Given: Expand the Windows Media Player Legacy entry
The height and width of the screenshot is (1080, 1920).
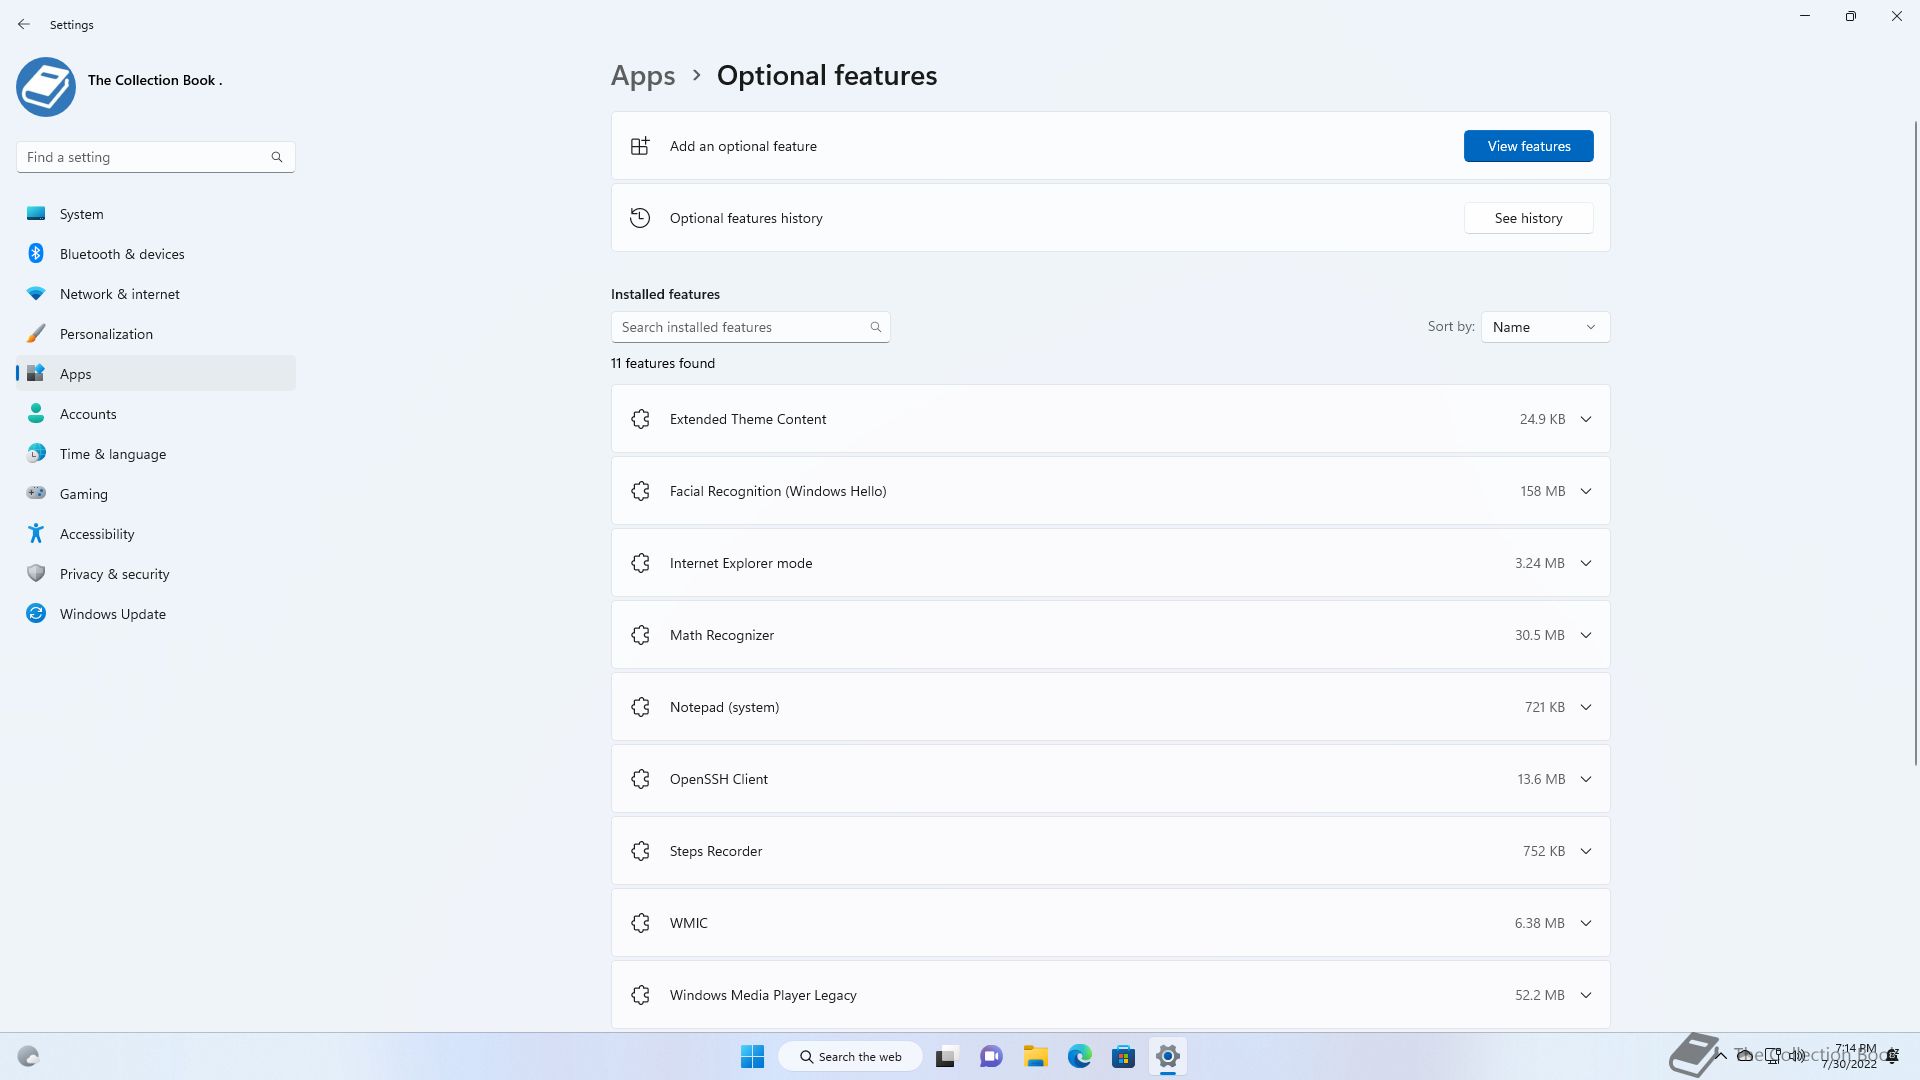Looking at the screenshot, I should [1586, 995].
